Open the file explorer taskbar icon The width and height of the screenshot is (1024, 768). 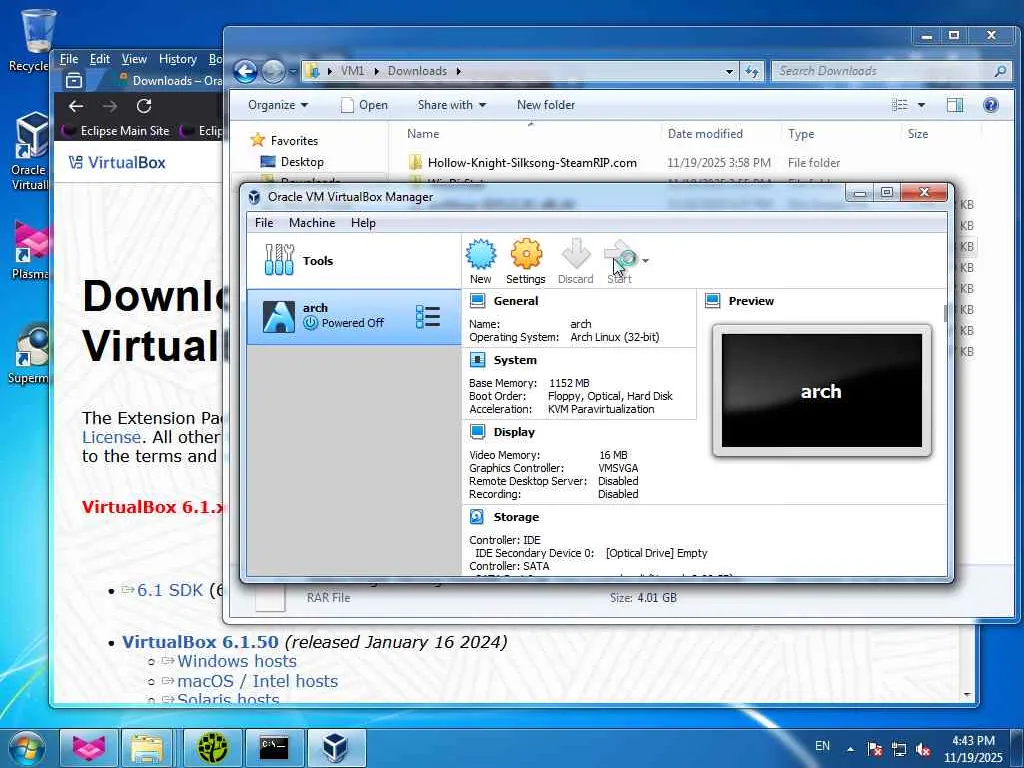[147, 748]
